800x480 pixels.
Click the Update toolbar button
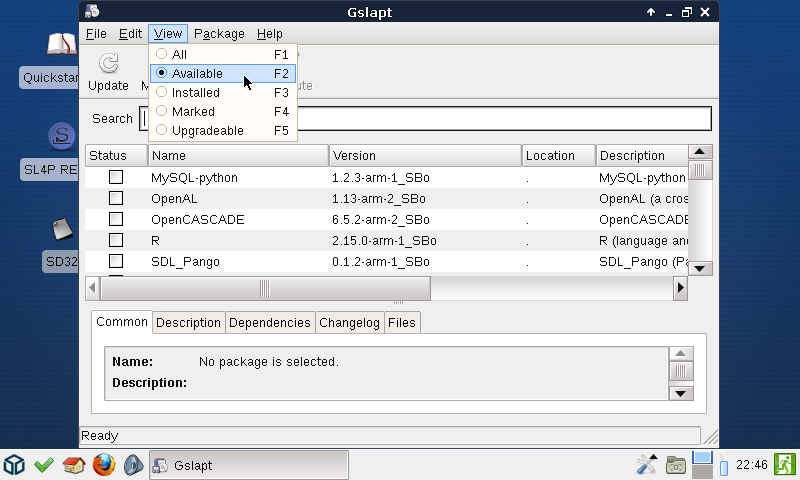[x=108, y=72]
